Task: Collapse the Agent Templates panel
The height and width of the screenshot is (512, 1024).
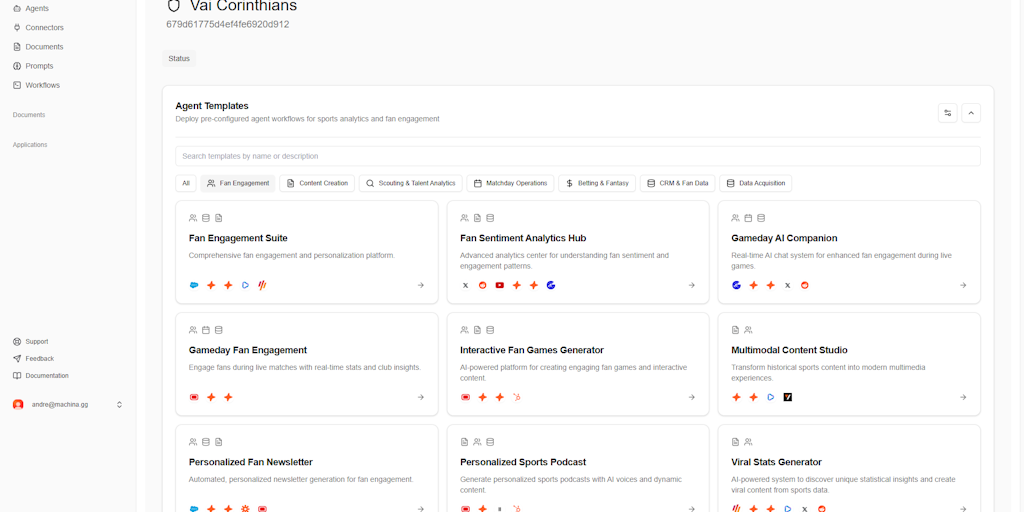Action: (971, 113)
